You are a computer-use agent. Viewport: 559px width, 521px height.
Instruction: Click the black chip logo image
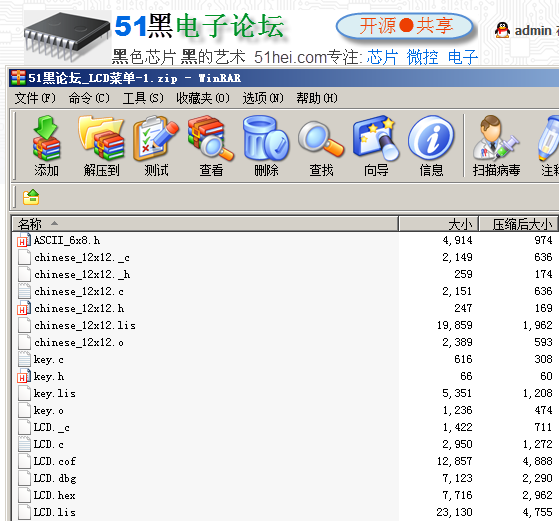(x=67, y=37)
